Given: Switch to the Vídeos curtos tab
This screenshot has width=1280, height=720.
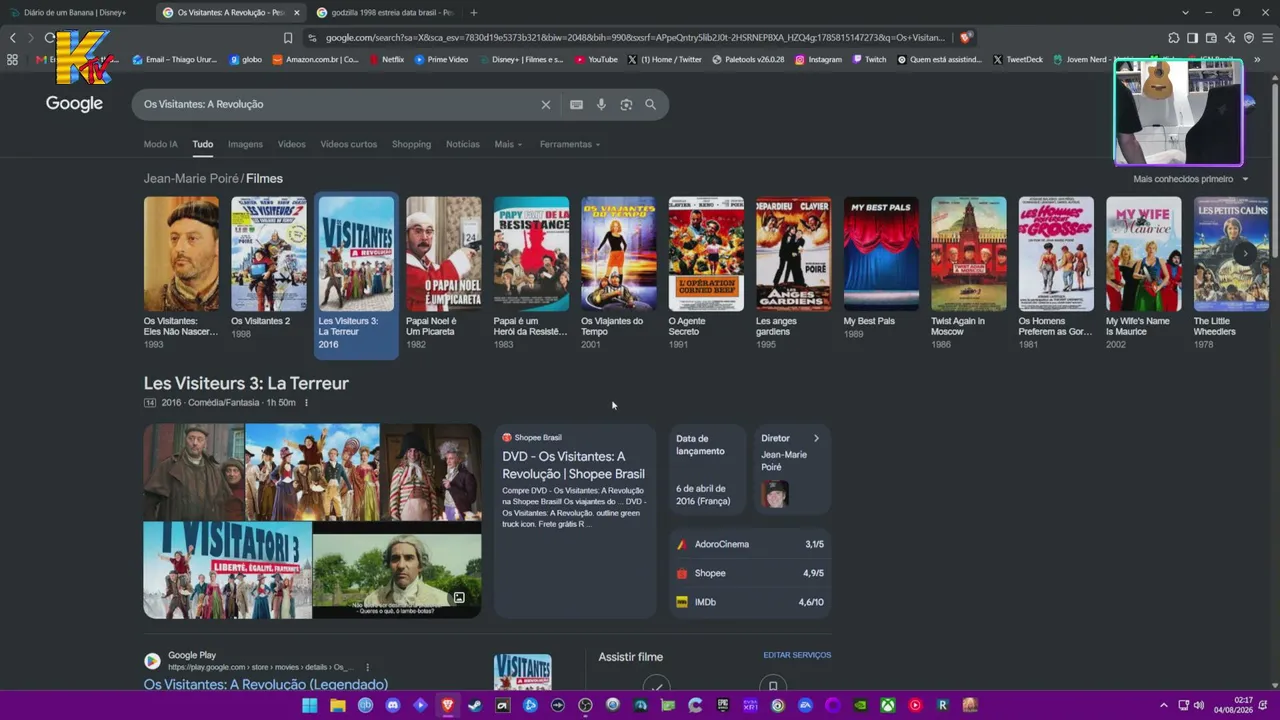Looking at the screenshot, I should [x=348, y=144].
